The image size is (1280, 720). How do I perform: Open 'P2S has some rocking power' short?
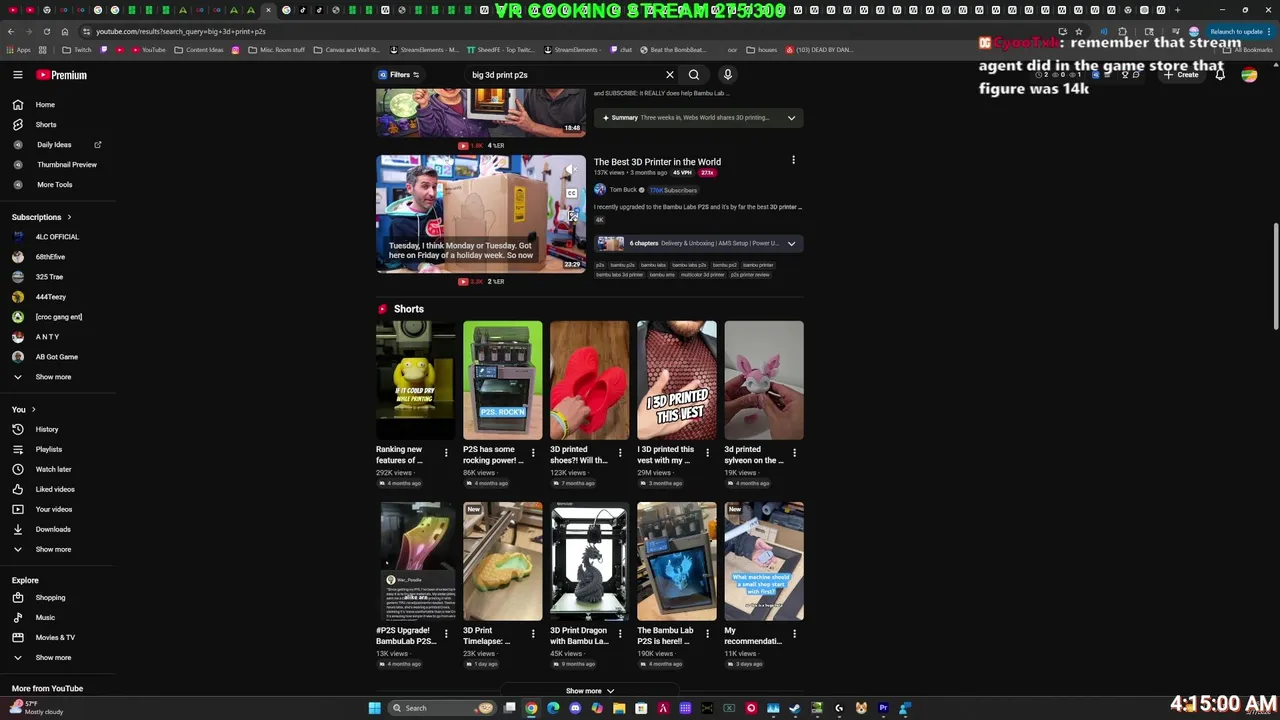502,380
